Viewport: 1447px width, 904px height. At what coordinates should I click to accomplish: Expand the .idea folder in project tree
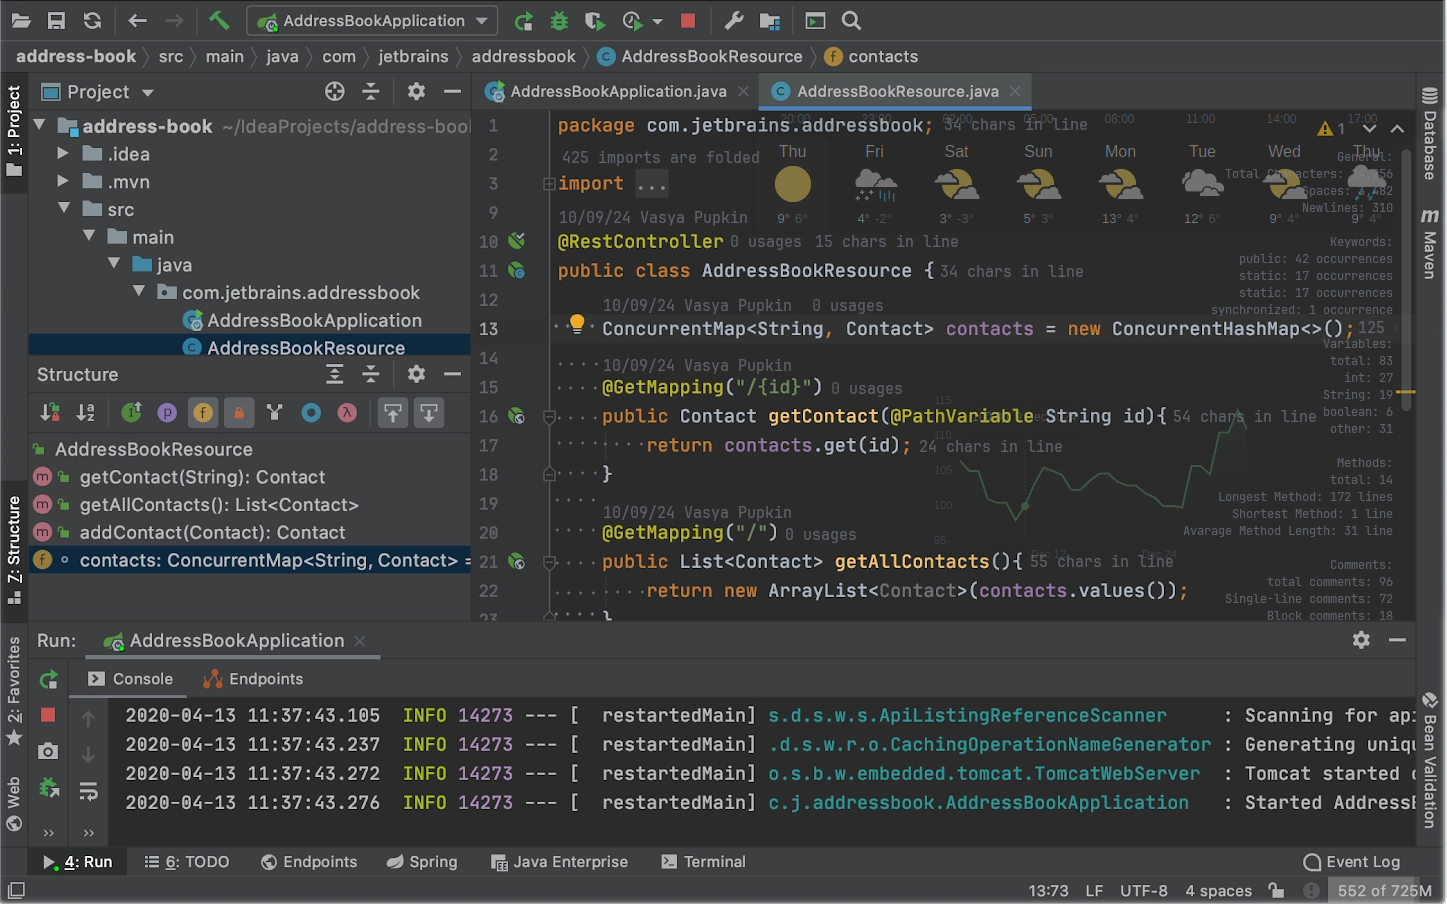pyautogui.click(x=63, y=154)
